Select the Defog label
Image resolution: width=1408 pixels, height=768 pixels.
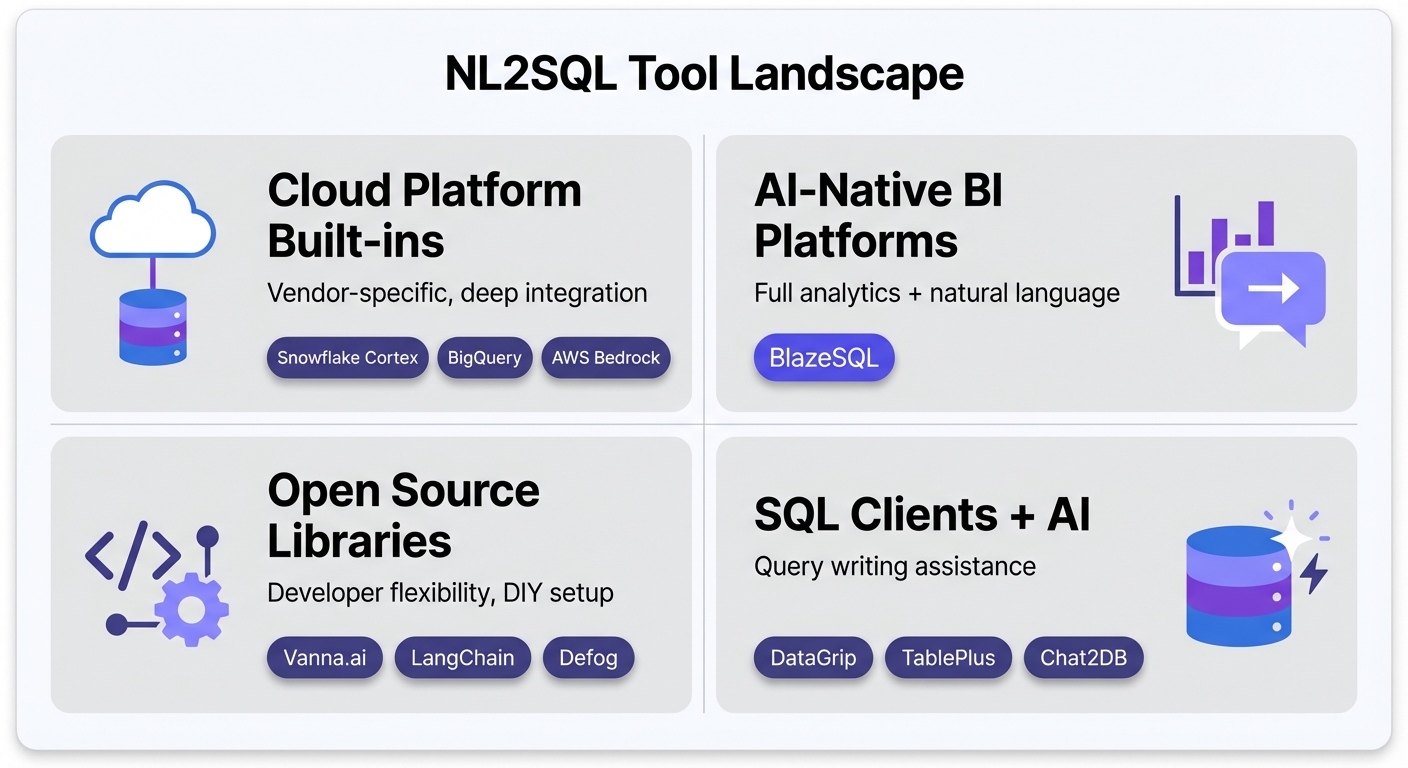[x=588, y=657]
